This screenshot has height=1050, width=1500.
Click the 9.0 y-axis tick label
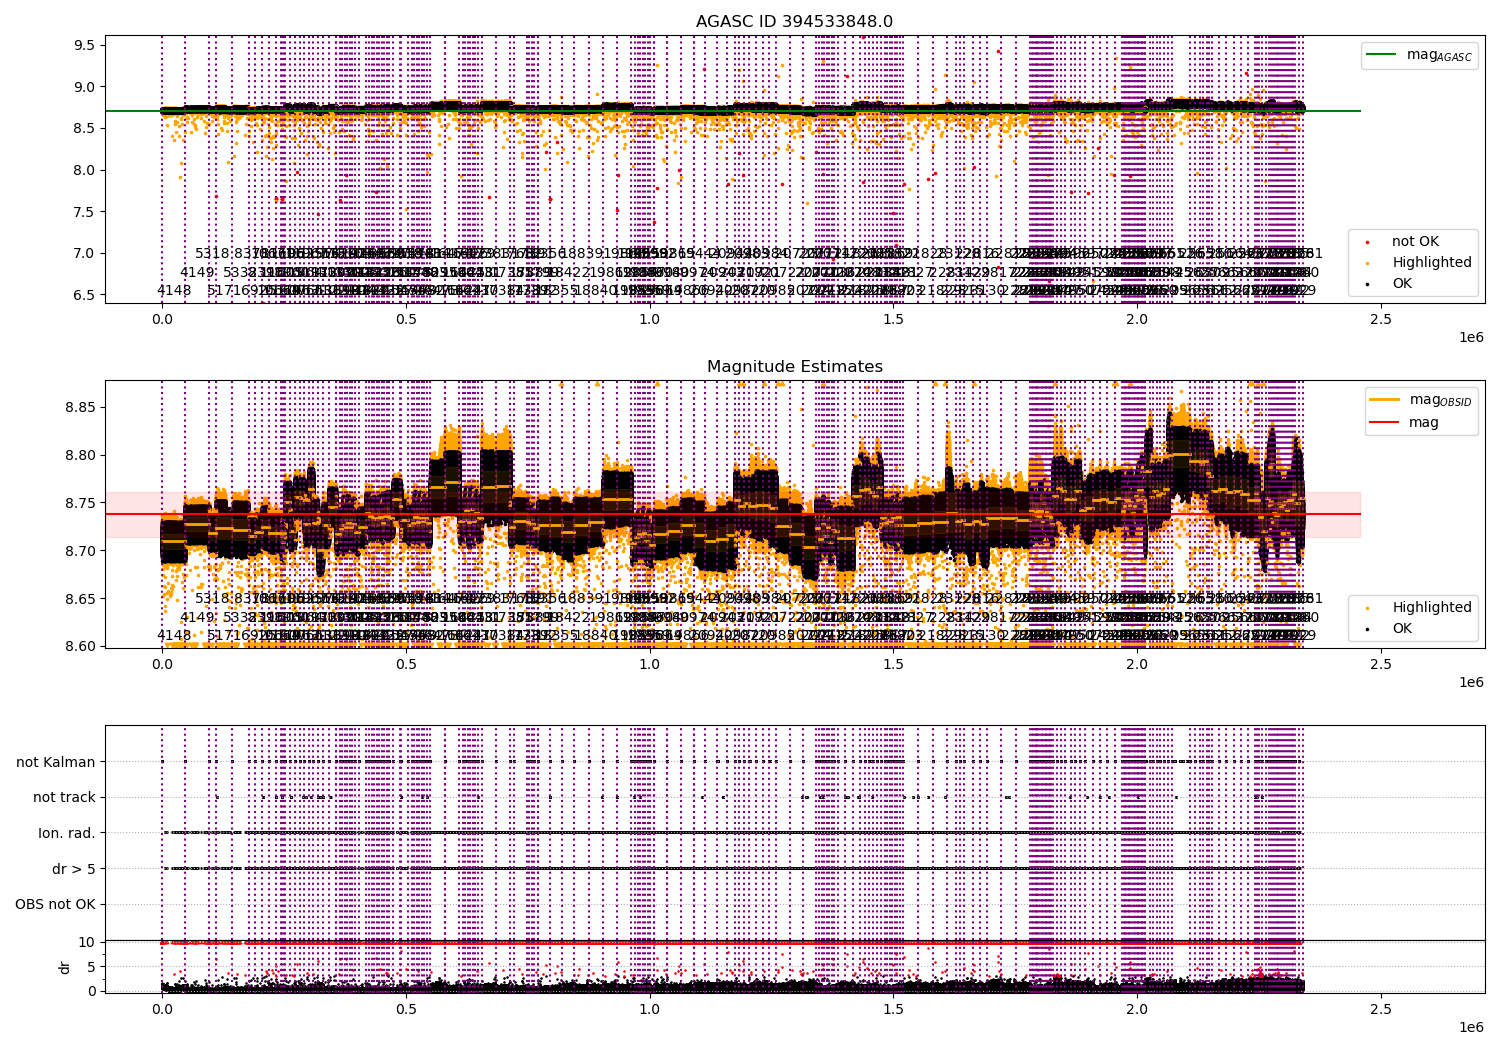point(83,87)
